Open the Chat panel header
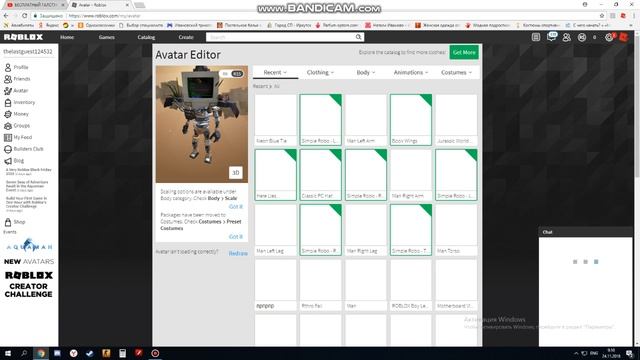This screenshot has width=640, height=360. point(585,232)
